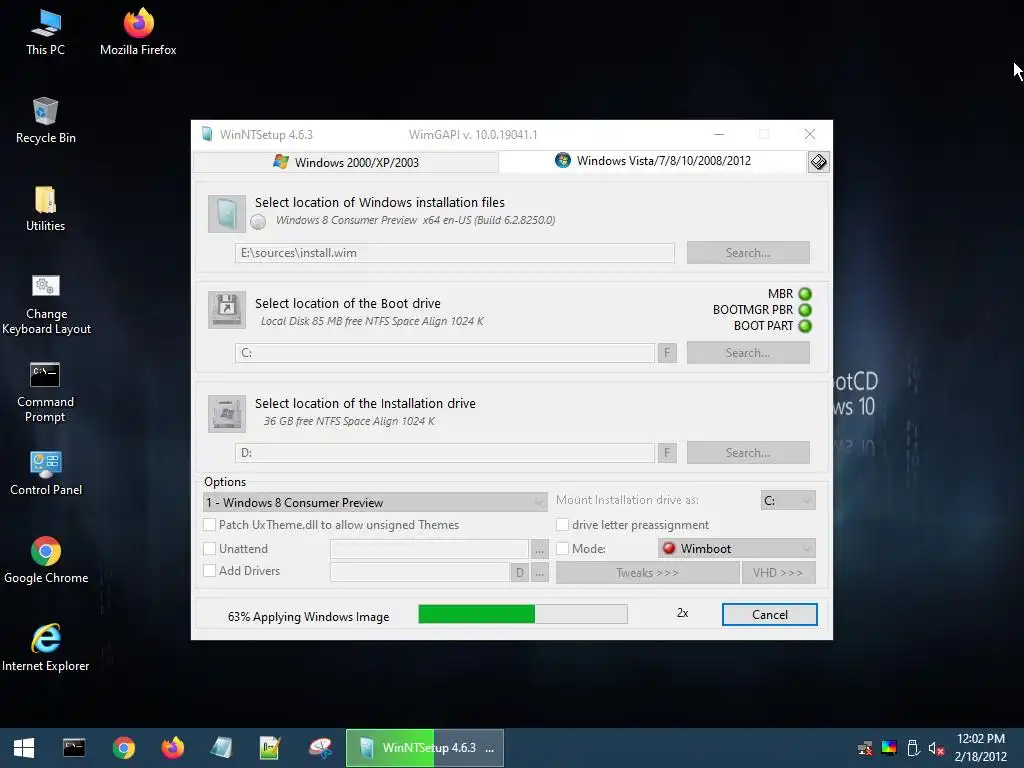Click Search for the Boot drive
The image size is (1024, 768).
tap(748, 353)
